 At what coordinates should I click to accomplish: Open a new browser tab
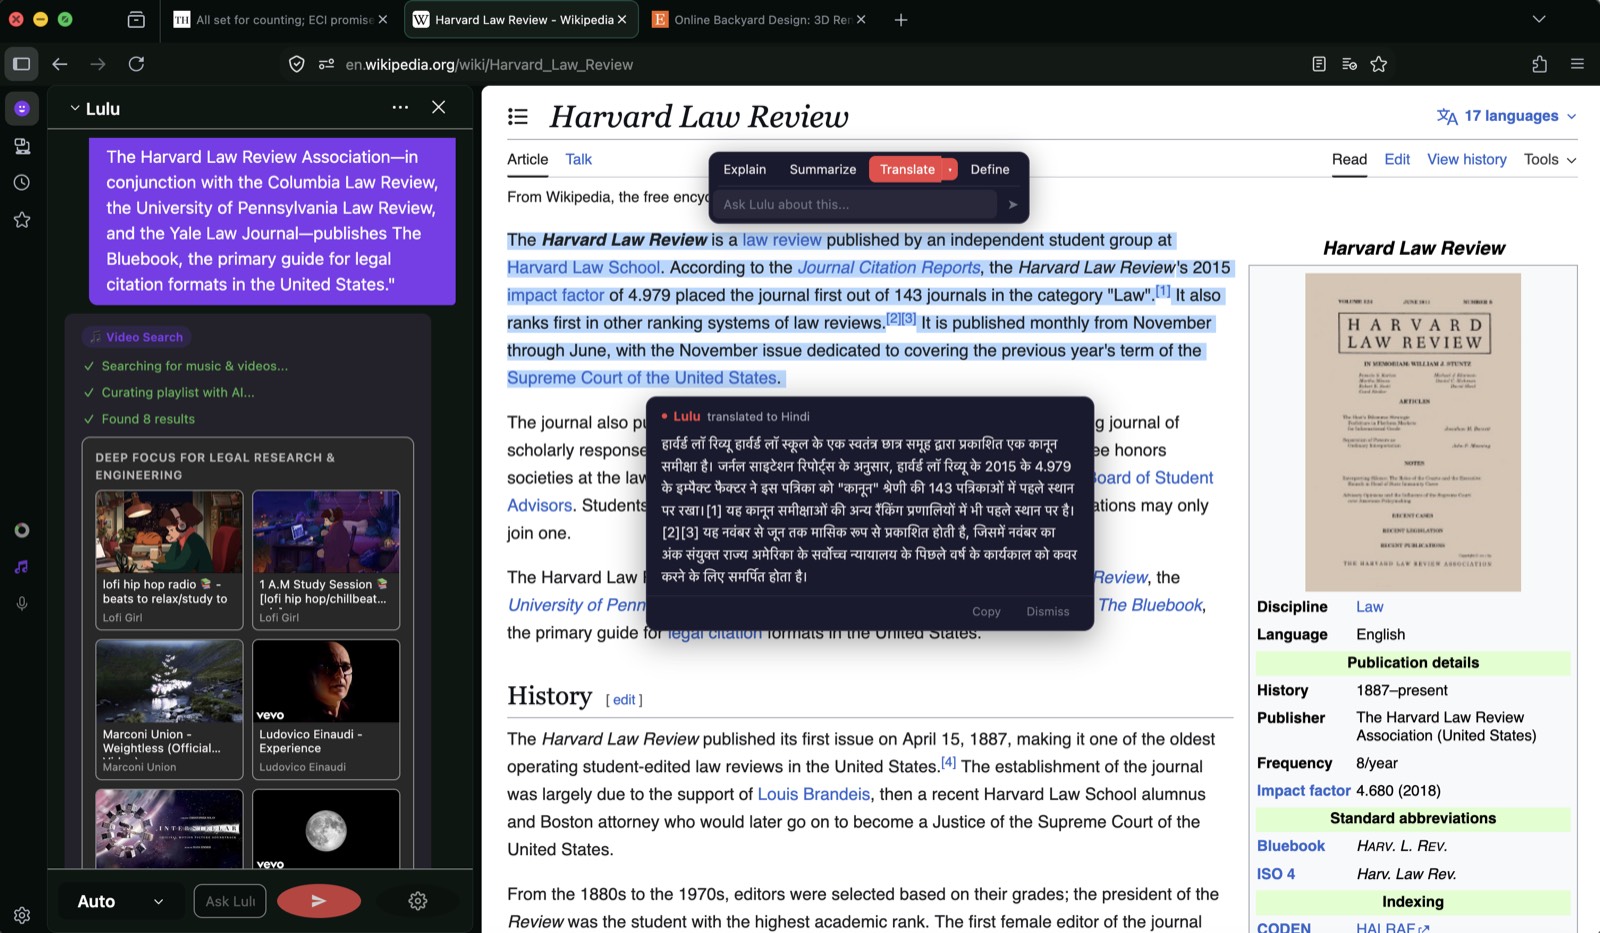[901, 19]
